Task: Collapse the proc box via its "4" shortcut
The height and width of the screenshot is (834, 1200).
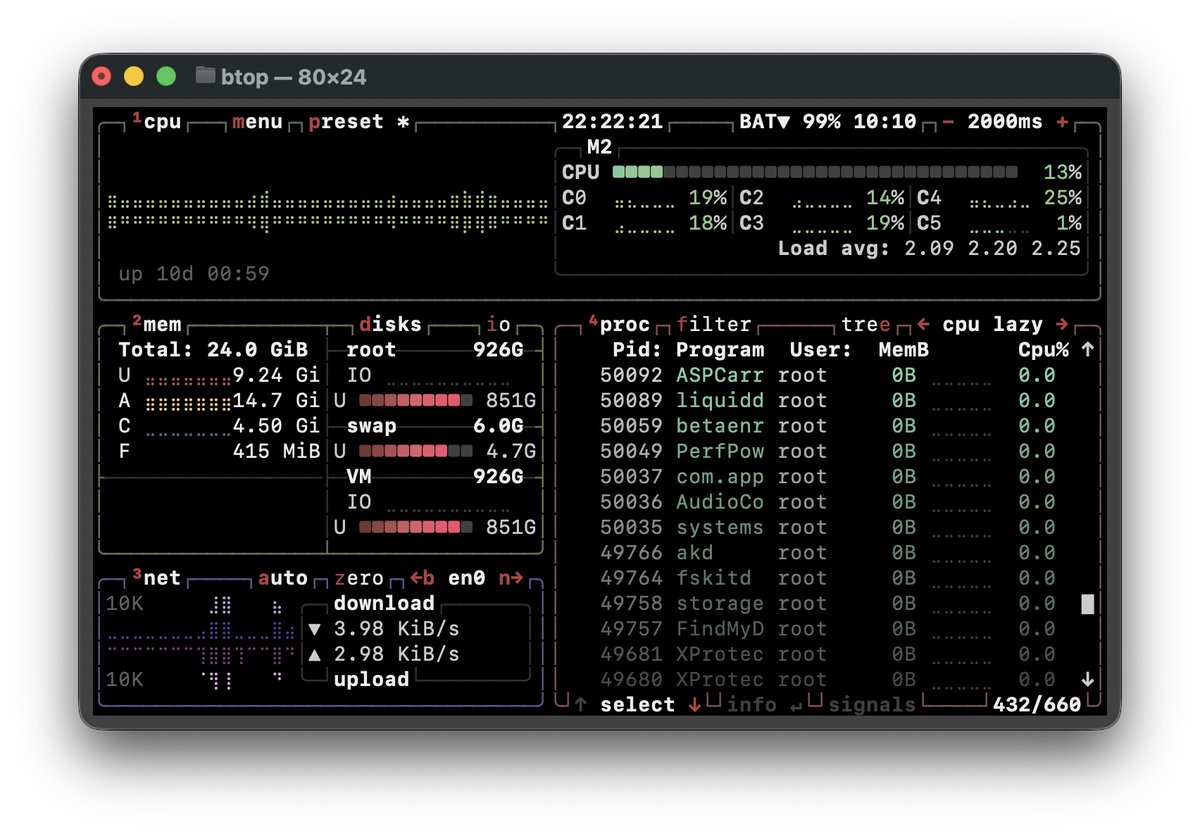Action: click(x=592, y=321)
